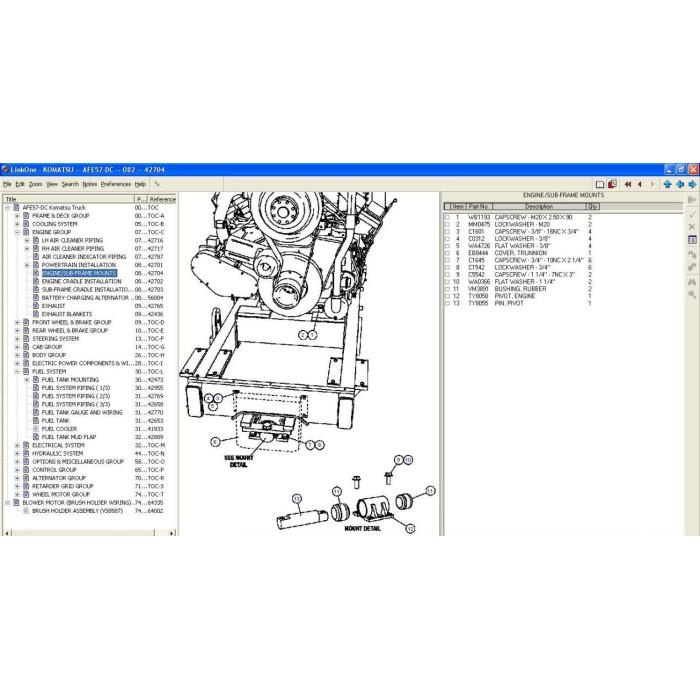This screenshot has width=700, height=700.
Task: Open the Preferences menu
Action: pyautogui.click(x=116, y=184)
